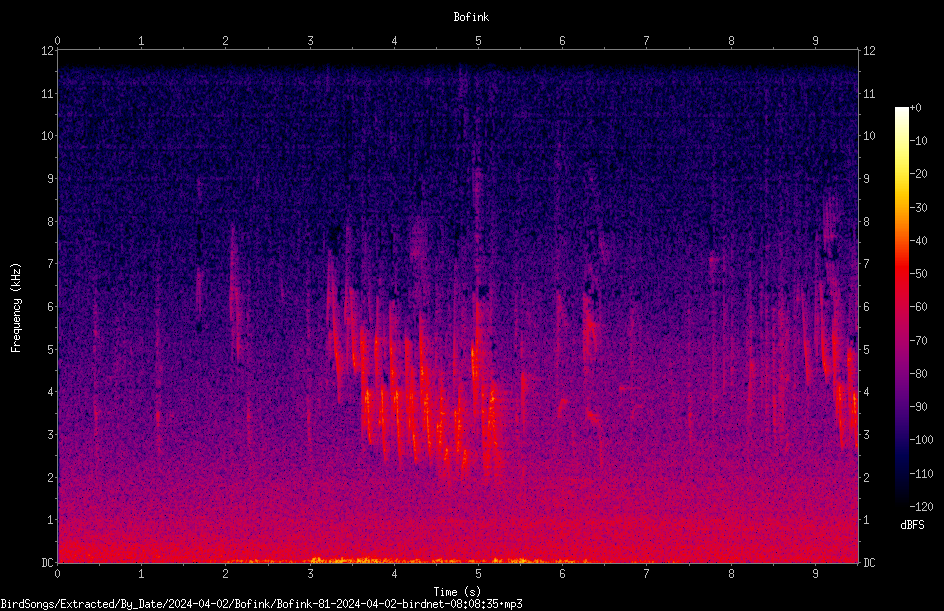Click the 9 kHz label on right axis
This screenshot has width=944, height=611.
click(866, 178)
